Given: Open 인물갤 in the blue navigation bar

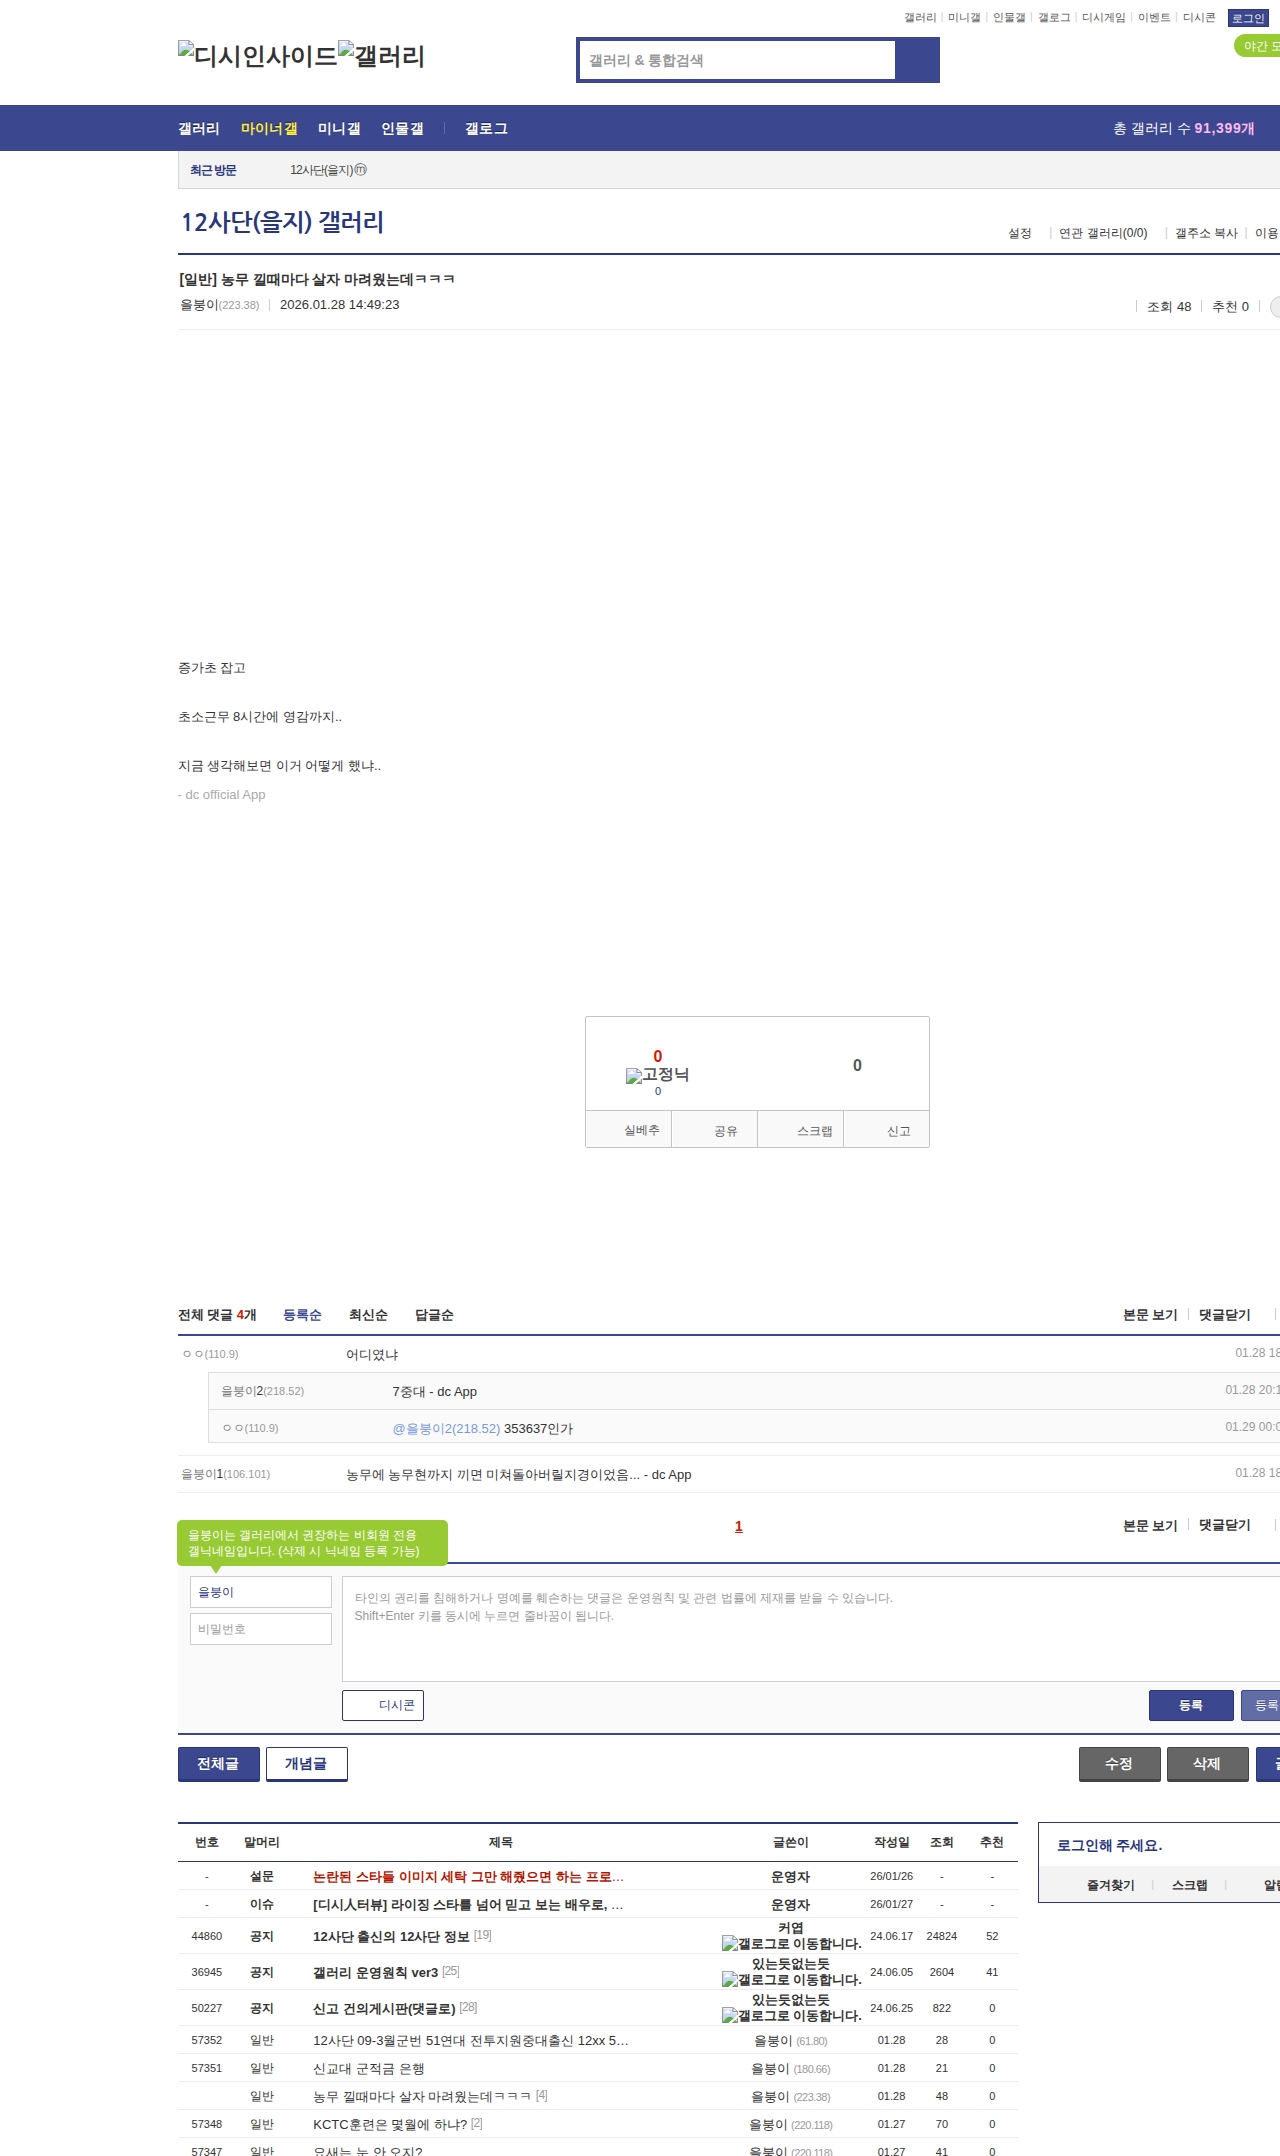Looking at the screenshot, I should tap(402, 128).
